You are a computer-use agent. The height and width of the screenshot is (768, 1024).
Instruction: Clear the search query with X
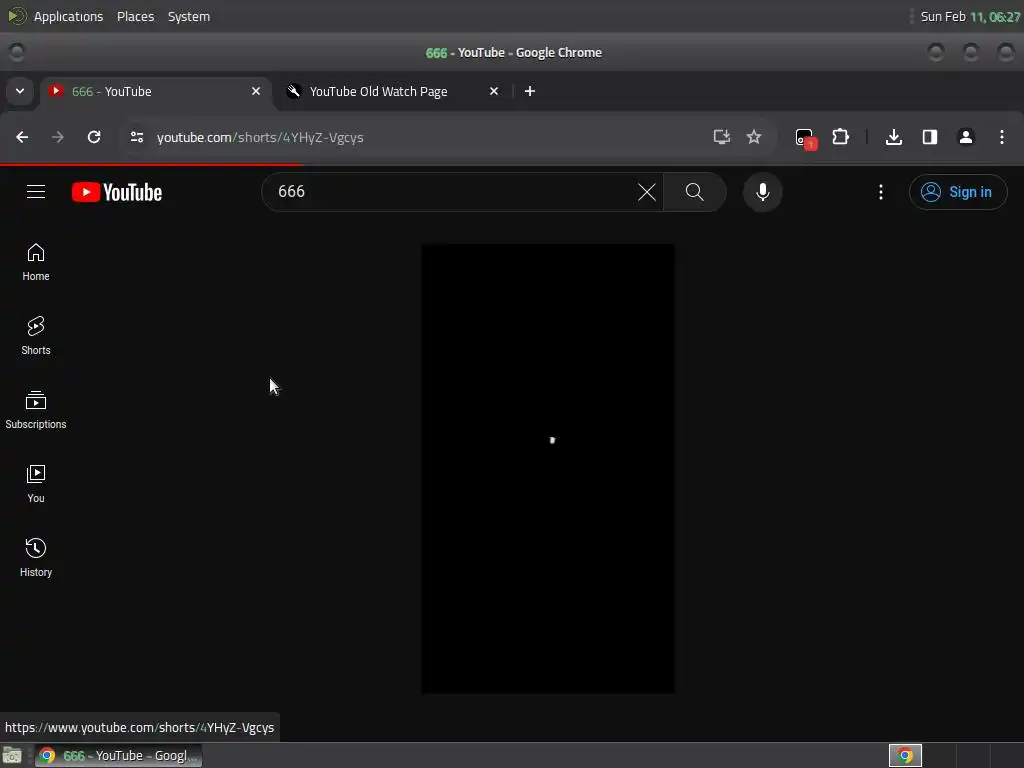tap(647, 192)
